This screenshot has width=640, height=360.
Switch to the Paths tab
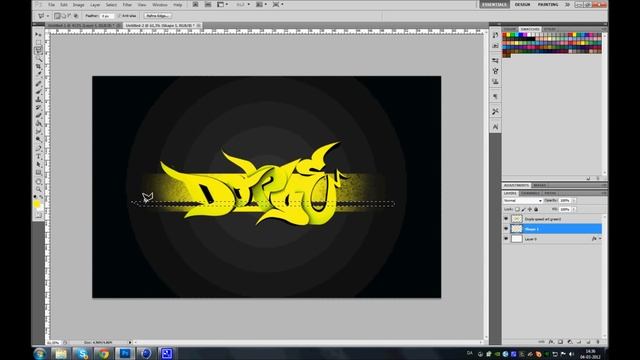[x=550, y=193]
